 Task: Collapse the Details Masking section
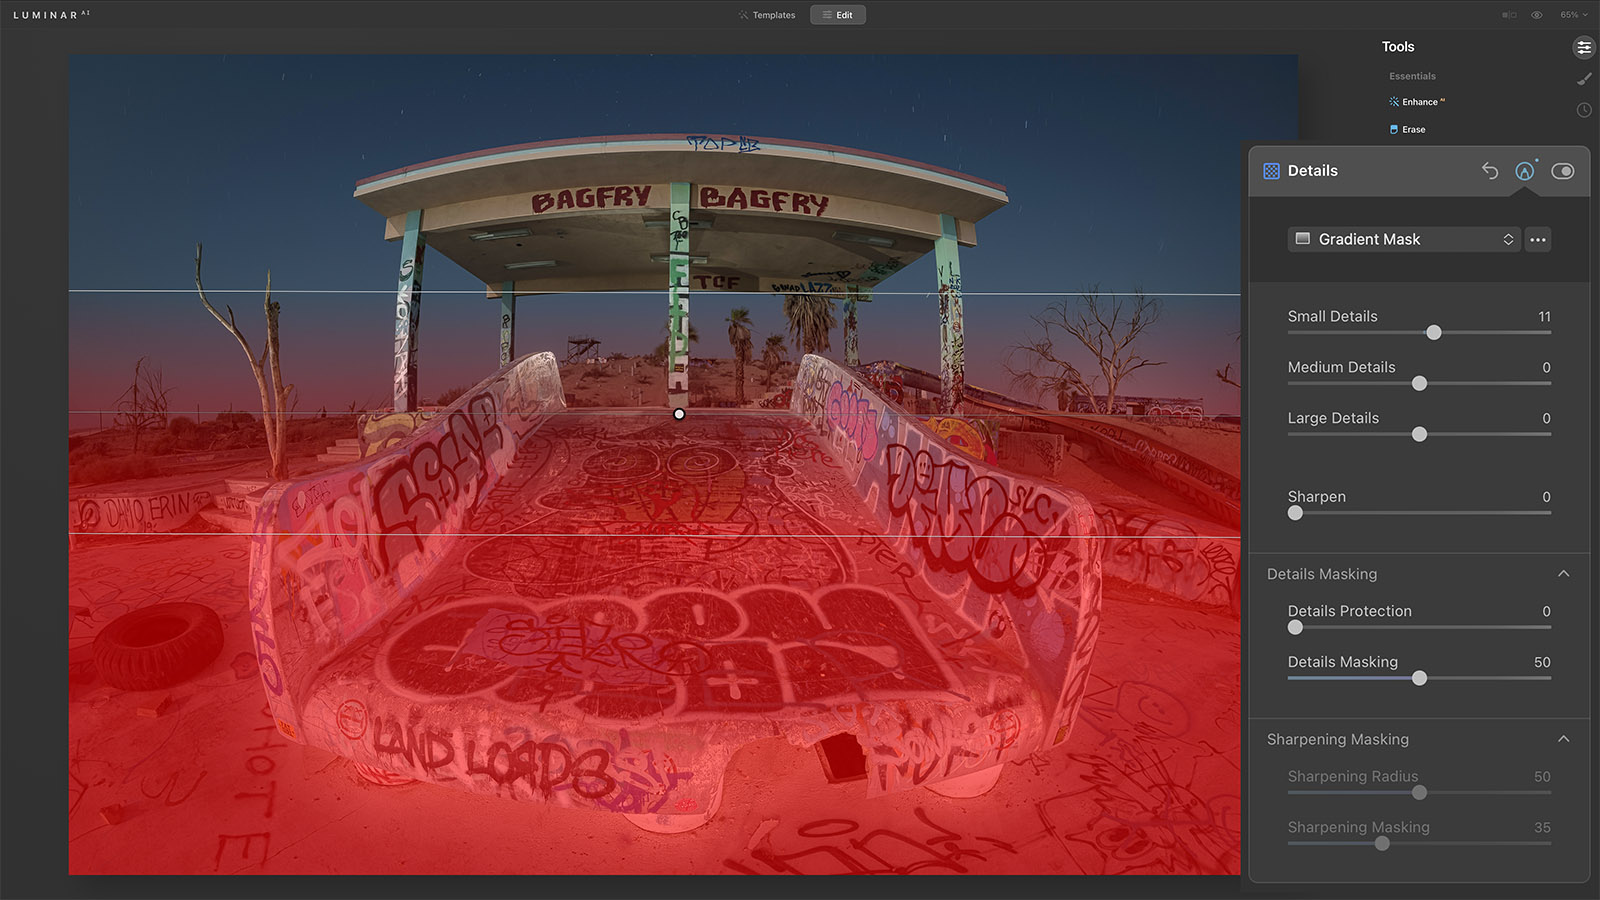click(1563, 574)
